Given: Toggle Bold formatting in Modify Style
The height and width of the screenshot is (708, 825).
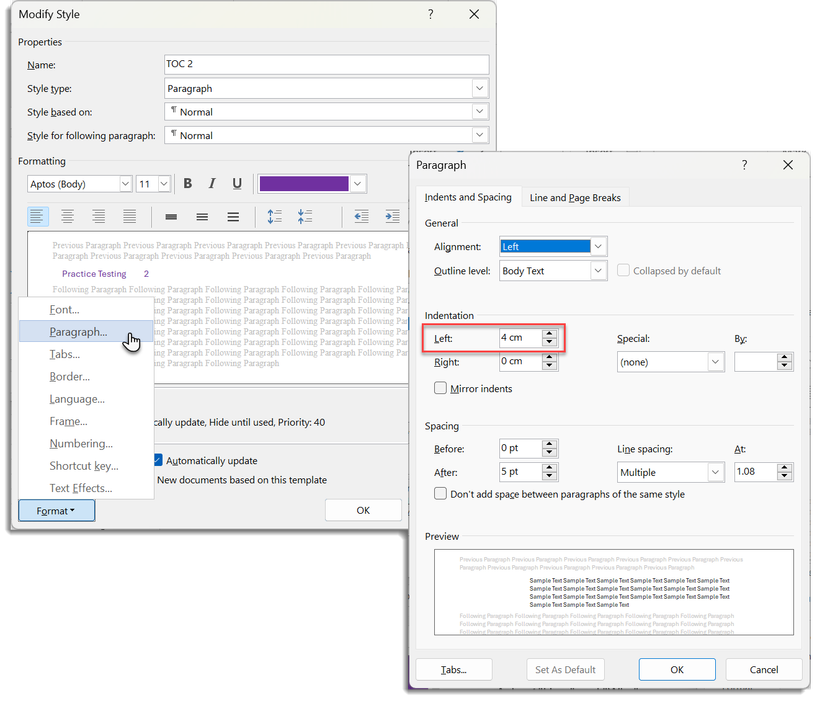Looking at the screenshot, I should pyautogui.click(x=187, y=184).
